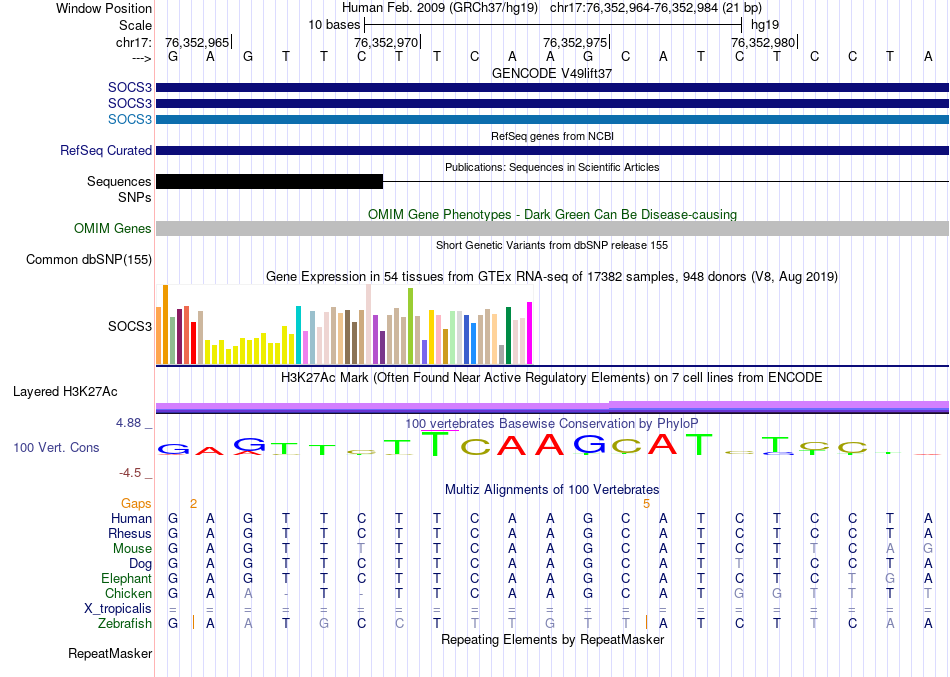The image size is (950, 677).
Task: Open the RefSeq genes from NCBI title
Action: 552,136
